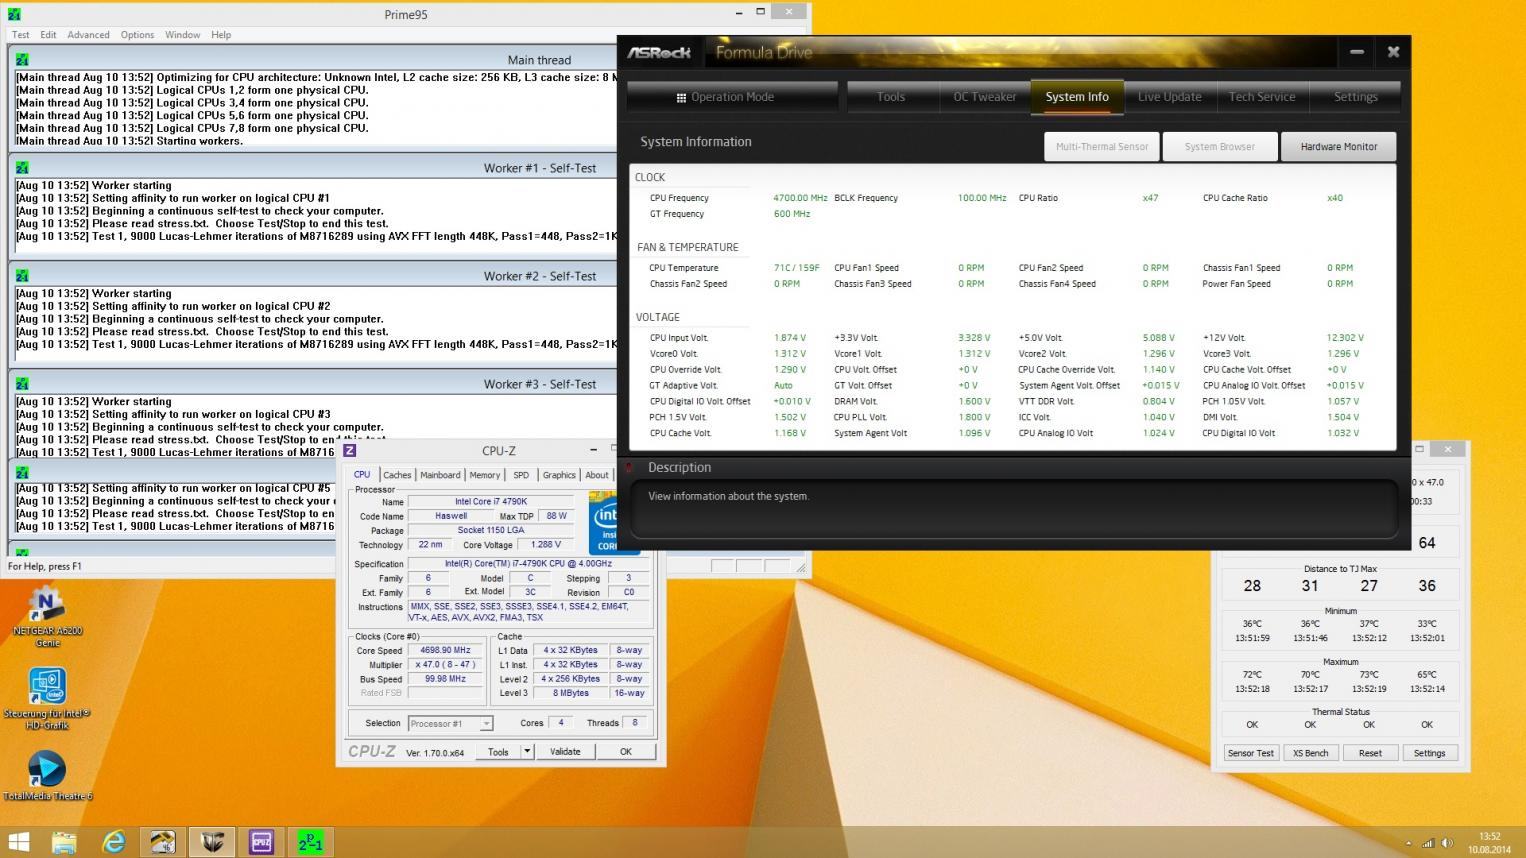Open About tab in CPU-Z
Image resolution: width=1526 pixels, height=858 pixels.
click(x=597, y=475)
